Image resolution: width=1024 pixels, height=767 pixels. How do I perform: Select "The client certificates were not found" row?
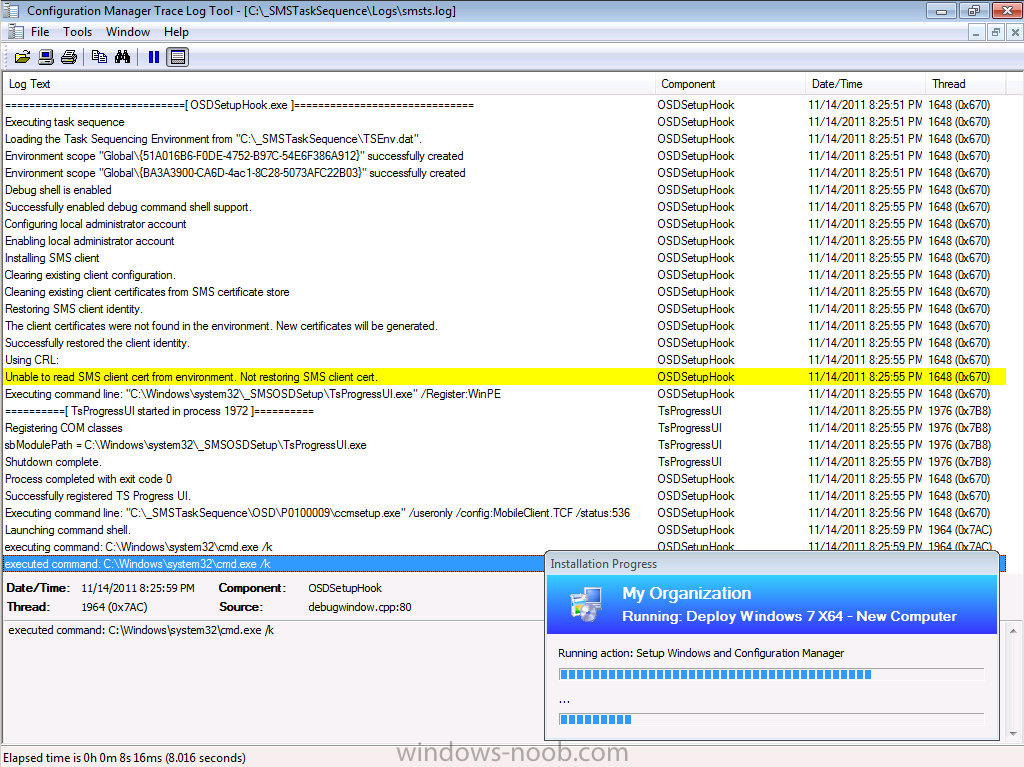pos(505,326)
